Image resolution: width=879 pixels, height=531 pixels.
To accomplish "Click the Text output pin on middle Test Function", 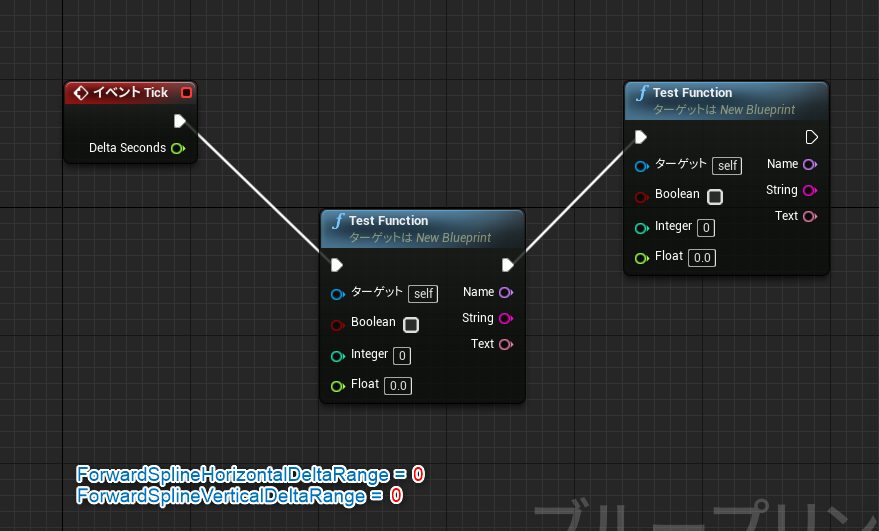I will tap(506, 344).
